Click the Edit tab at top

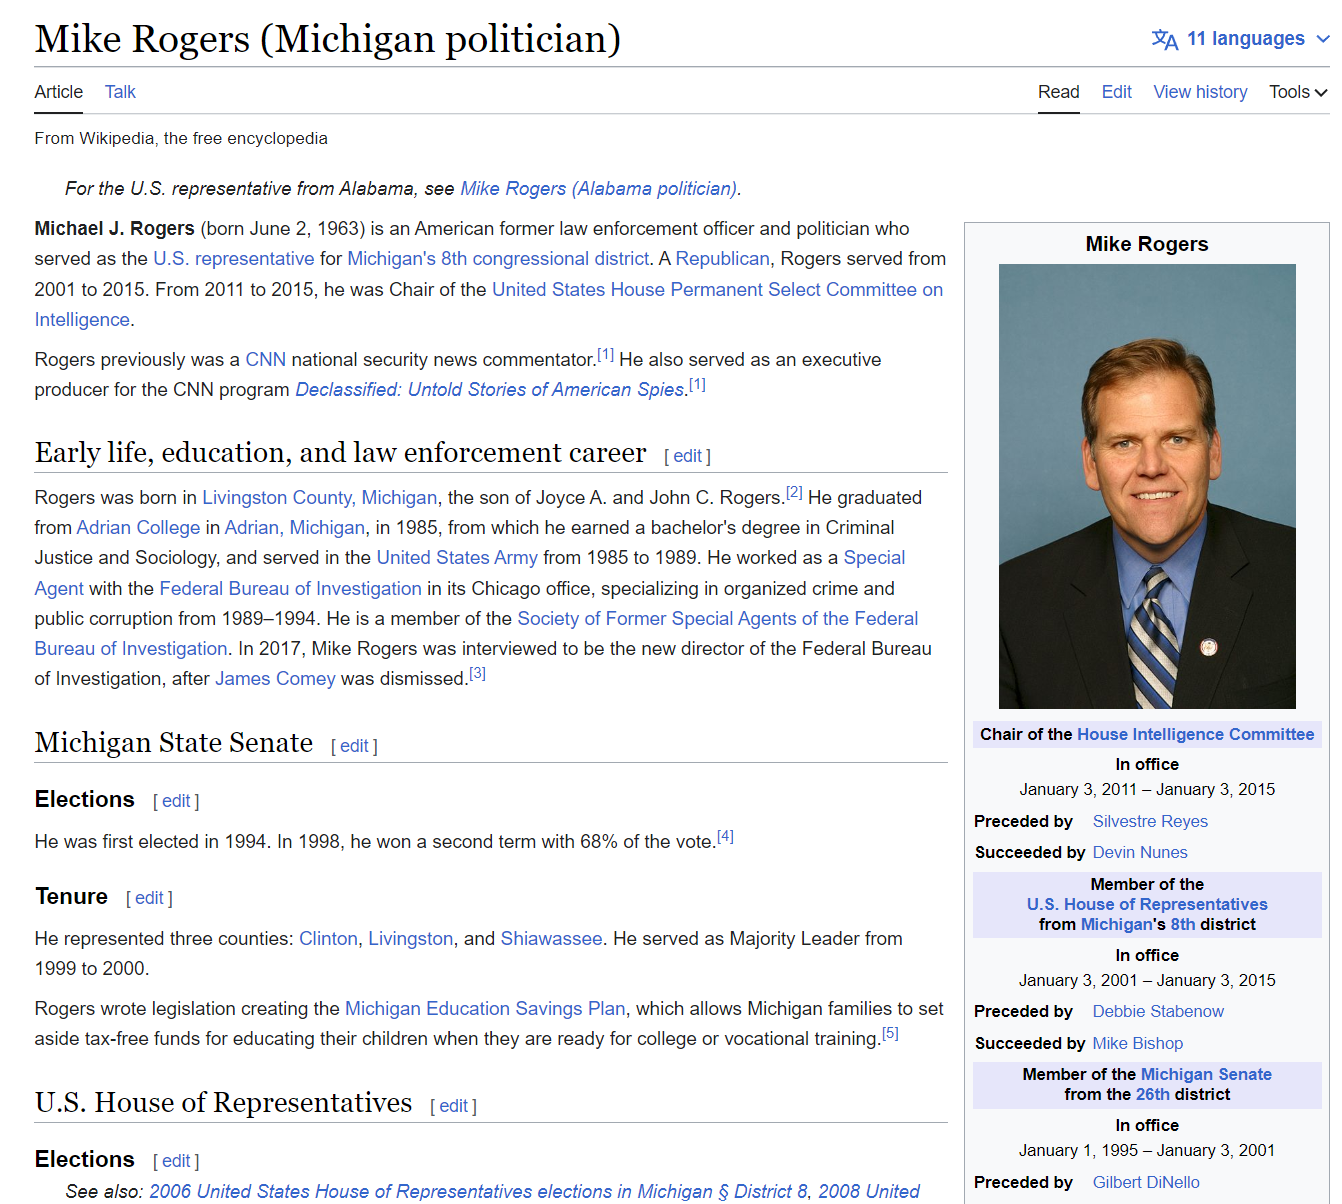click(x=1116, y=92)
